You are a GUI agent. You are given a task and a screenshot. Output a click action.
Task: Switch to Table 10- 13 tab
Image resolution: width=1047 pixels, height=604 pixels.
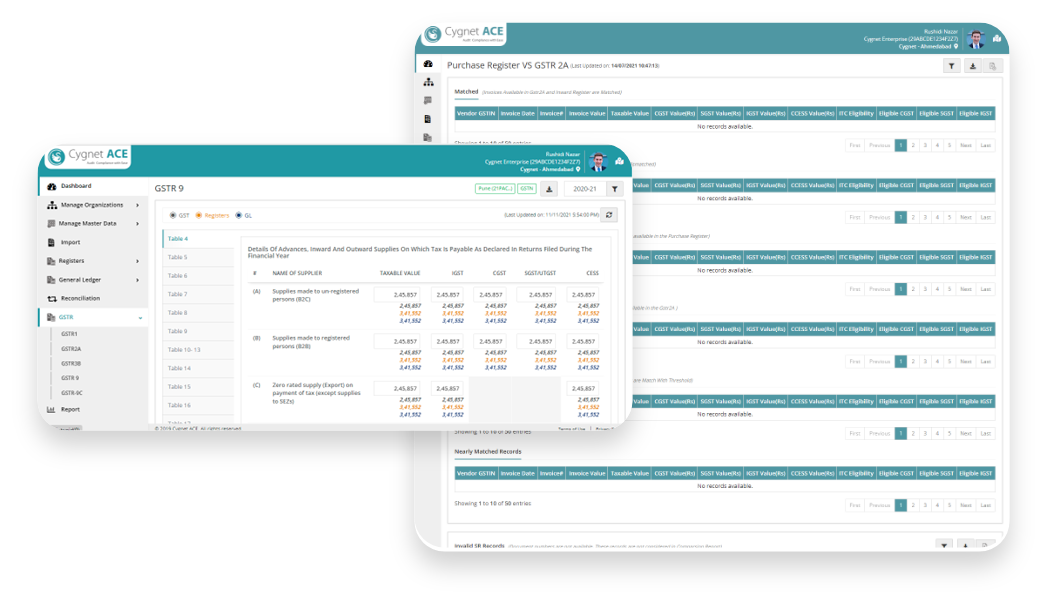(x=198, y=350)
